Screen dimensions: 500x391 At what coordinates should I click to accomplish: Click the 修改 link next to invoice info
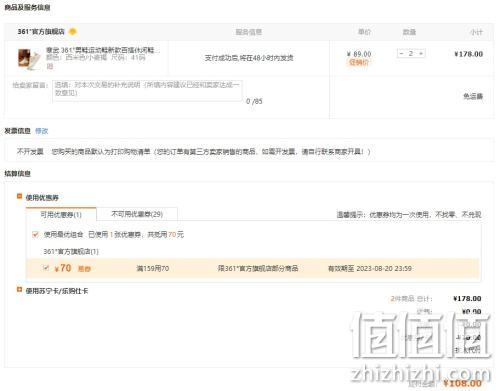42,131
